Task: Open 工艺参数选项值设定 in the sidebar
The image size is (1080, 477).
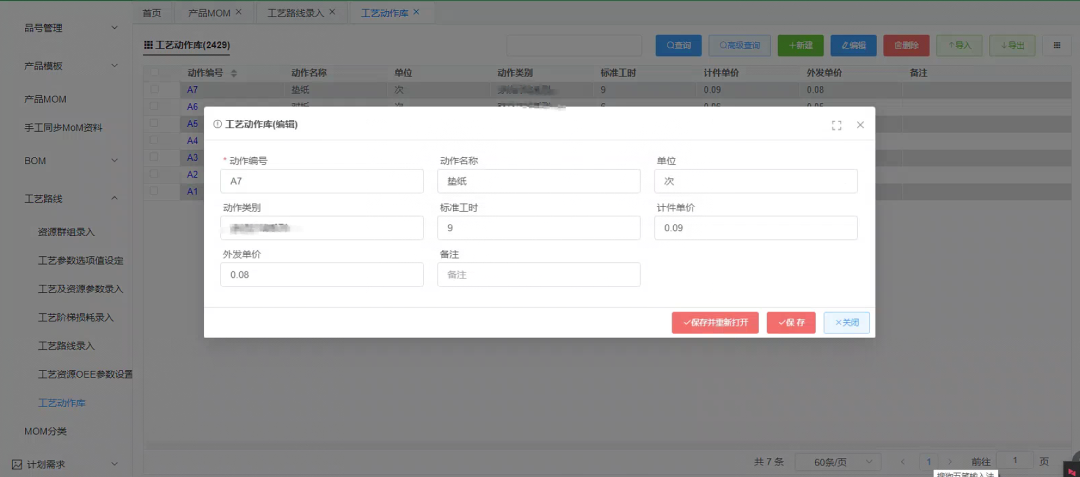Action: [81, 261]
